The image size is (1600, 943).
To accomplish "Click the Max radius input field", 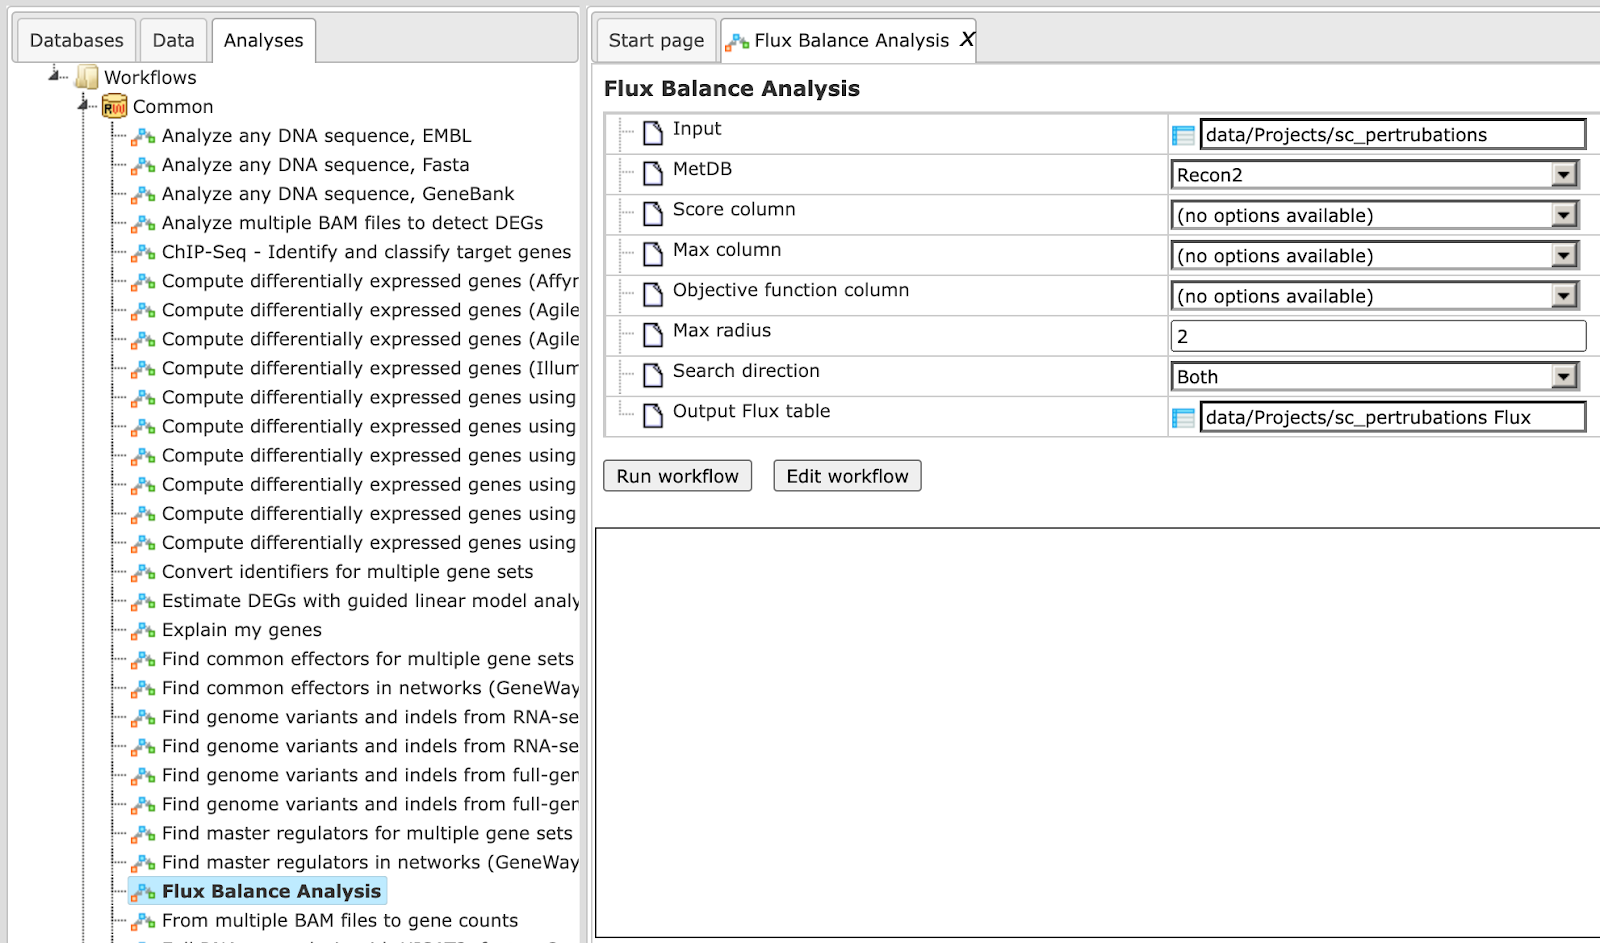I will click(1378, 336).
